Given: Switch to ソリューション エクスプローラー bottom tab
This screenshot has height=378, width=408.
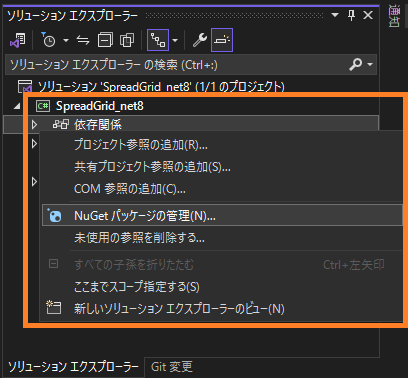Looking at the screenshot, I should tap(73, 367).
